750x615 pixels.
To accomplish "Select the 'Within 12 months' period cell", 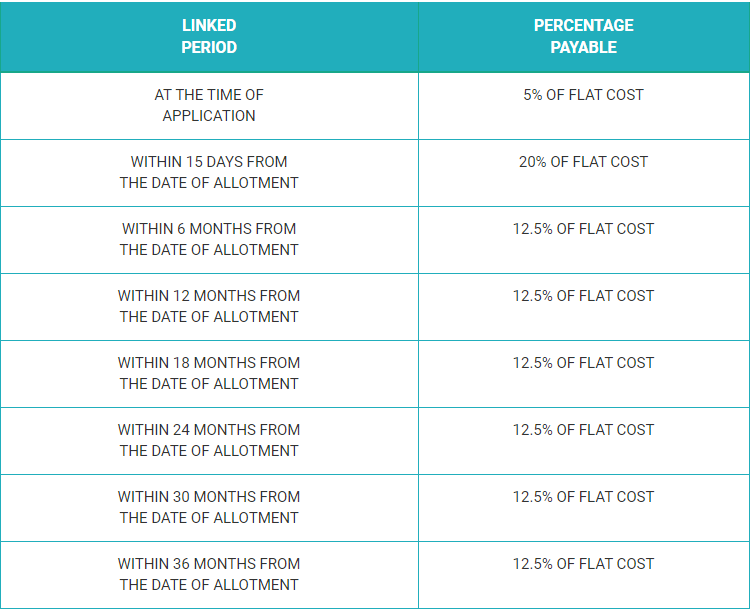I will coord(209,306).
